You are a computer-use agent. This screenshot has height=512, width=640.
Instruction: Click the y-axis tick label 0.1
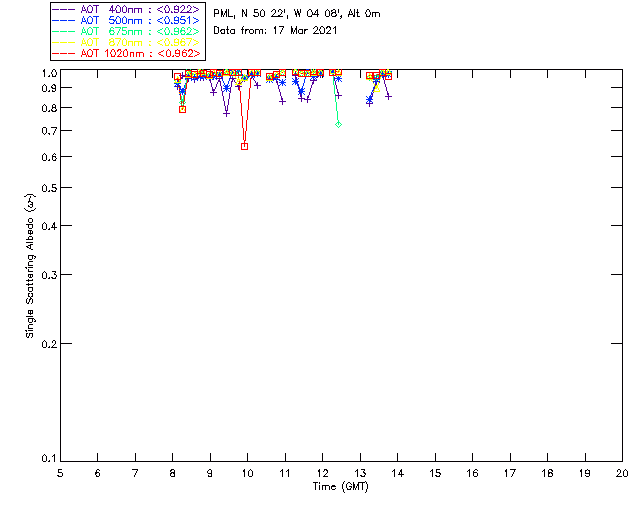[x=49, y=459]
